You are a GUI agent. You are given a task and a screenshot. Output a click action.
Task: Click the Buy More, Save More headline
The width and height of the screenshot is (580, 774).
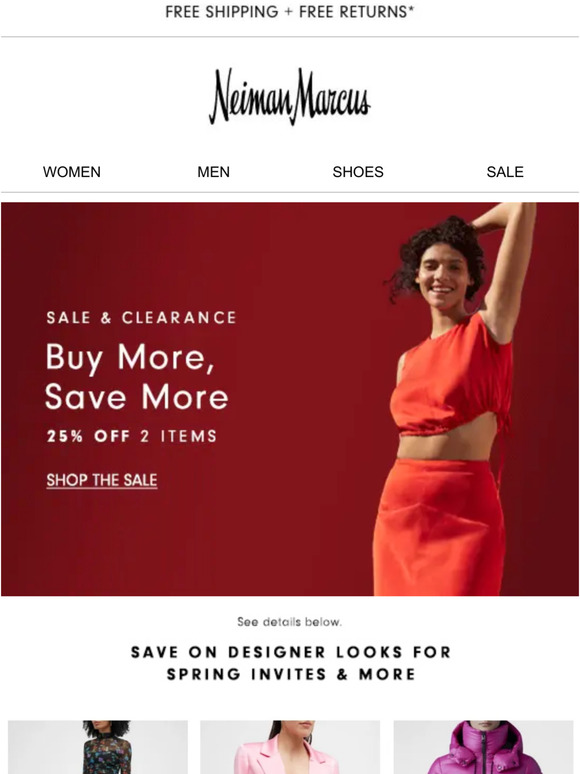(x=137, y=376)
